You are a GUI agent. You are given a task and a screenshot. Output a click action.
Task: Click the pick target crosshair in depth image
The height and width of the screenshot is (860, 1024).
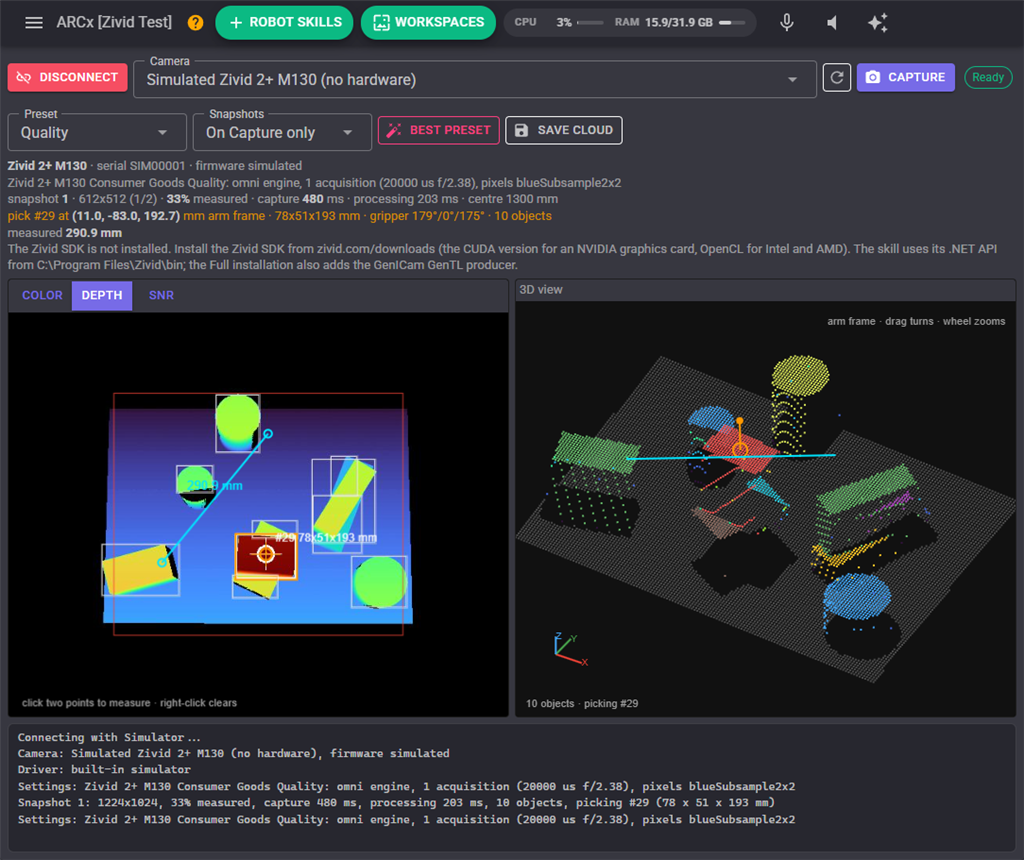[x=266, y=554]
